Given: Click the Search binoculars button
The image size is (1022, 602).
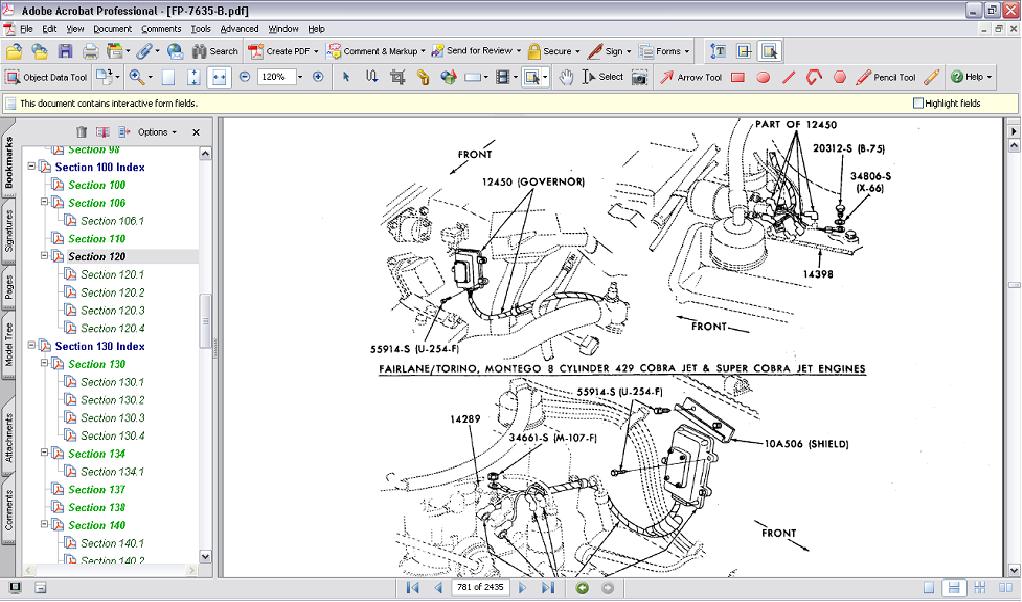Looking at the screenshot, I should 214,51.
